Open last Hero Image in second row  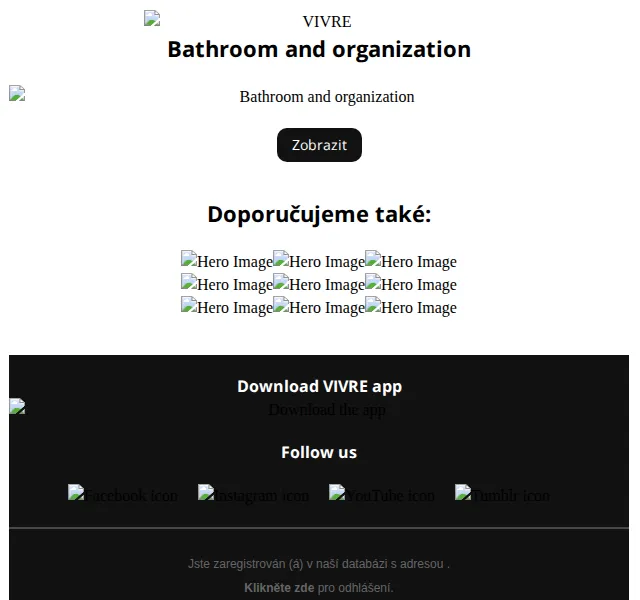click(411, 284)
